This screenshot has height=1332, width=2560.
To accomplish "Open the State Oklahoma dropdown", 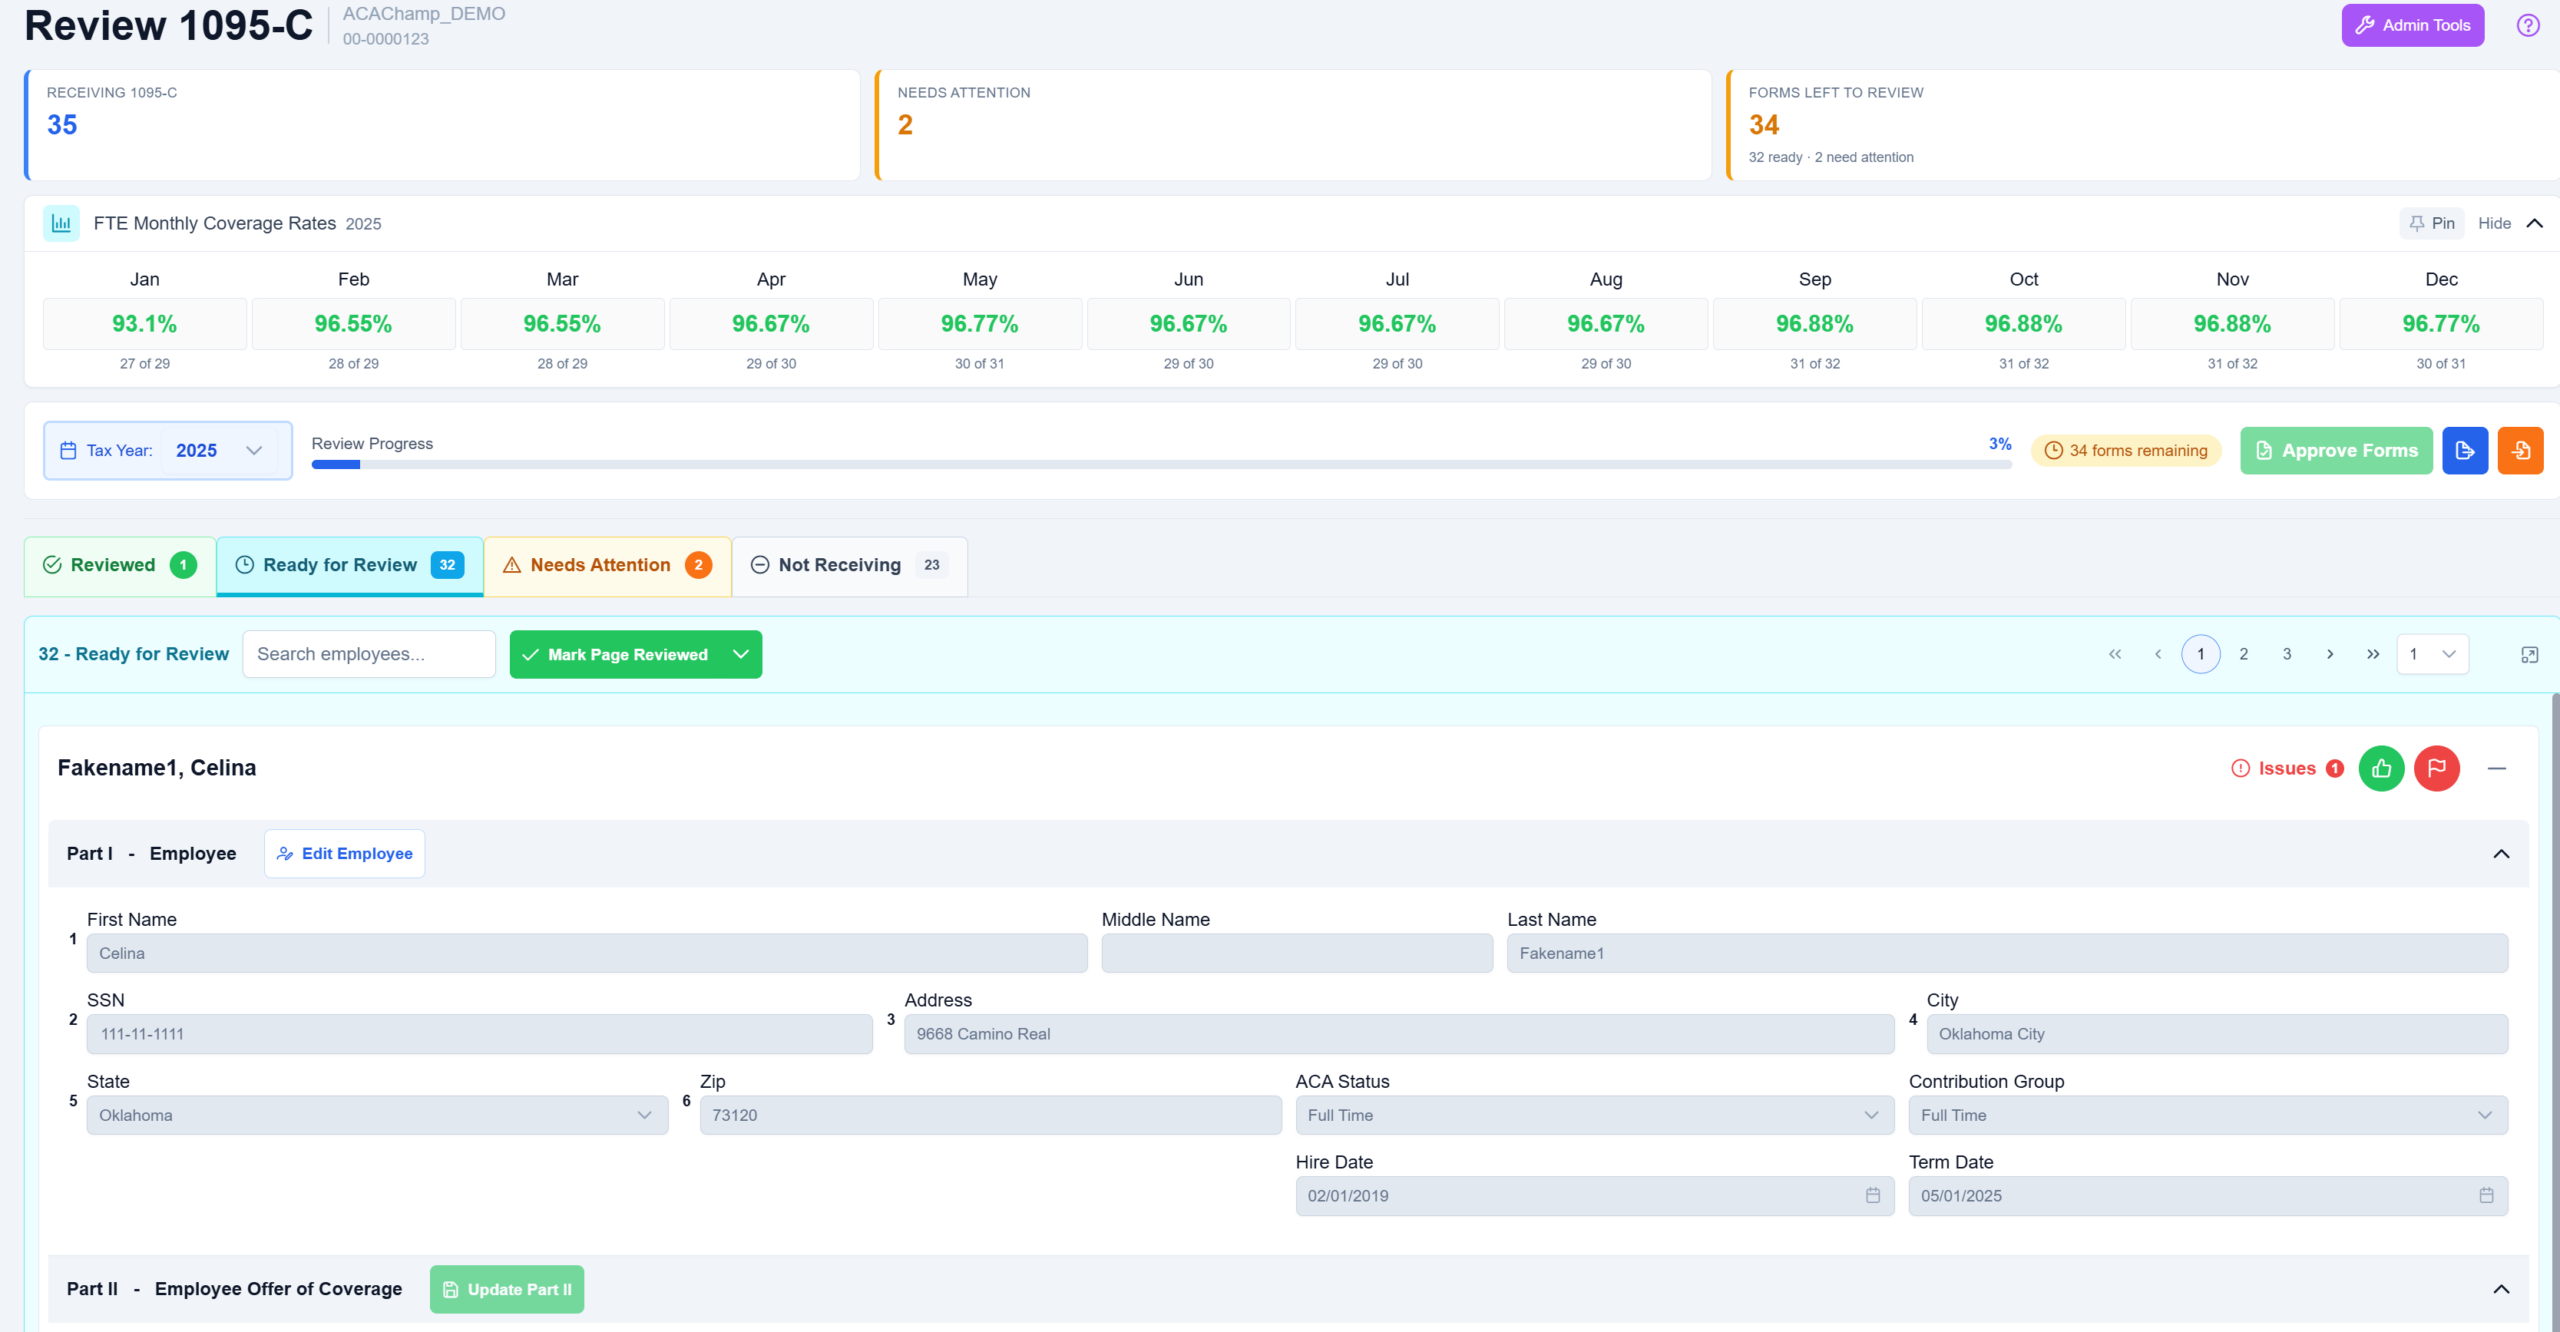I will point(377,1115).
